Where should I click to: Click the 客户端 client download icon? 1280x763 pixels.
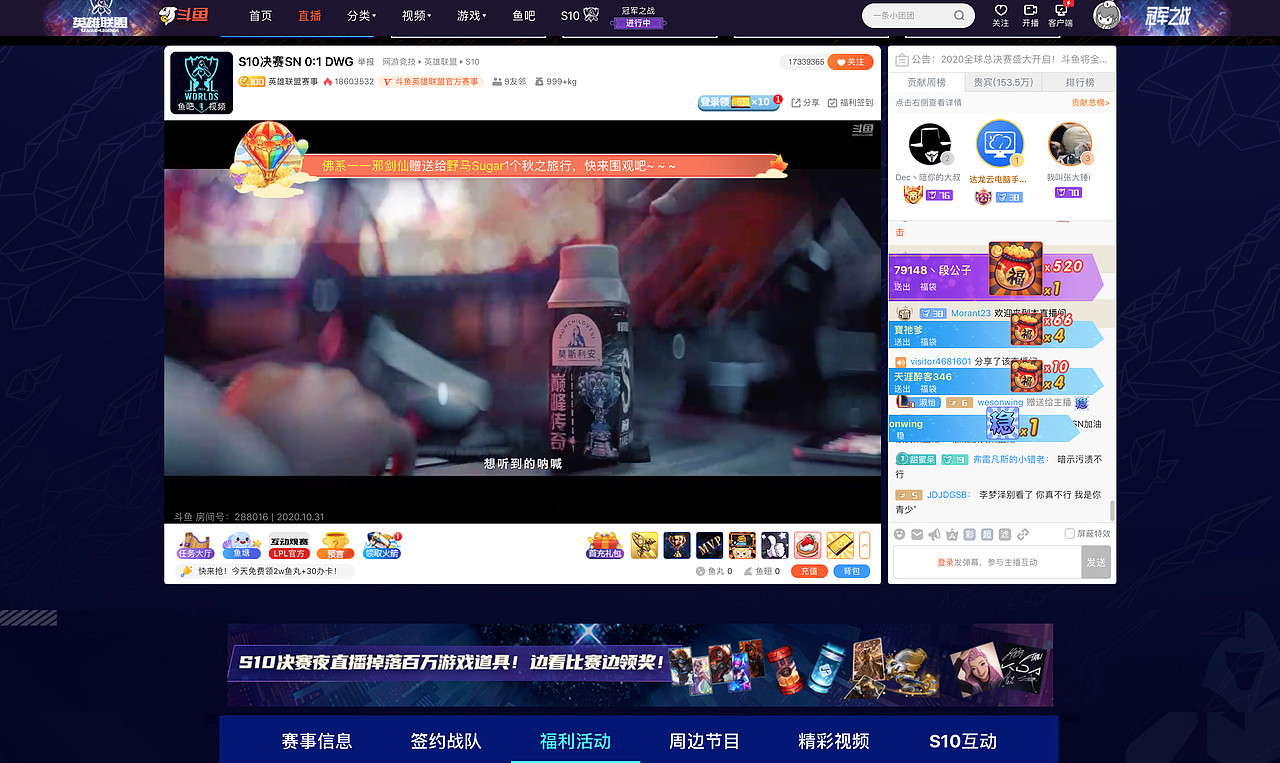point(1061,15)
